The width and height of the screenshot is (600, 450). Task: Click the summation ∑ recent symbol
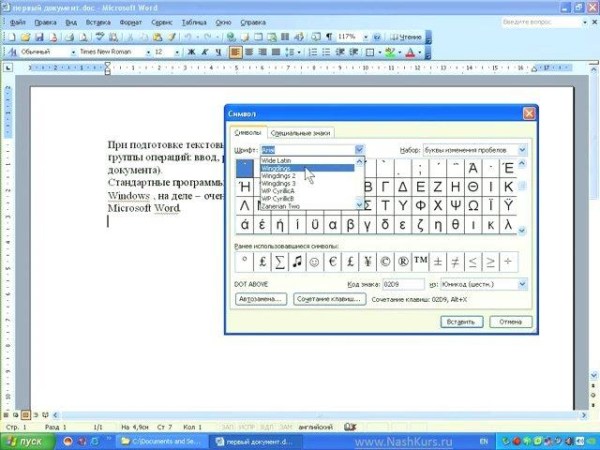tap(280, 262)
